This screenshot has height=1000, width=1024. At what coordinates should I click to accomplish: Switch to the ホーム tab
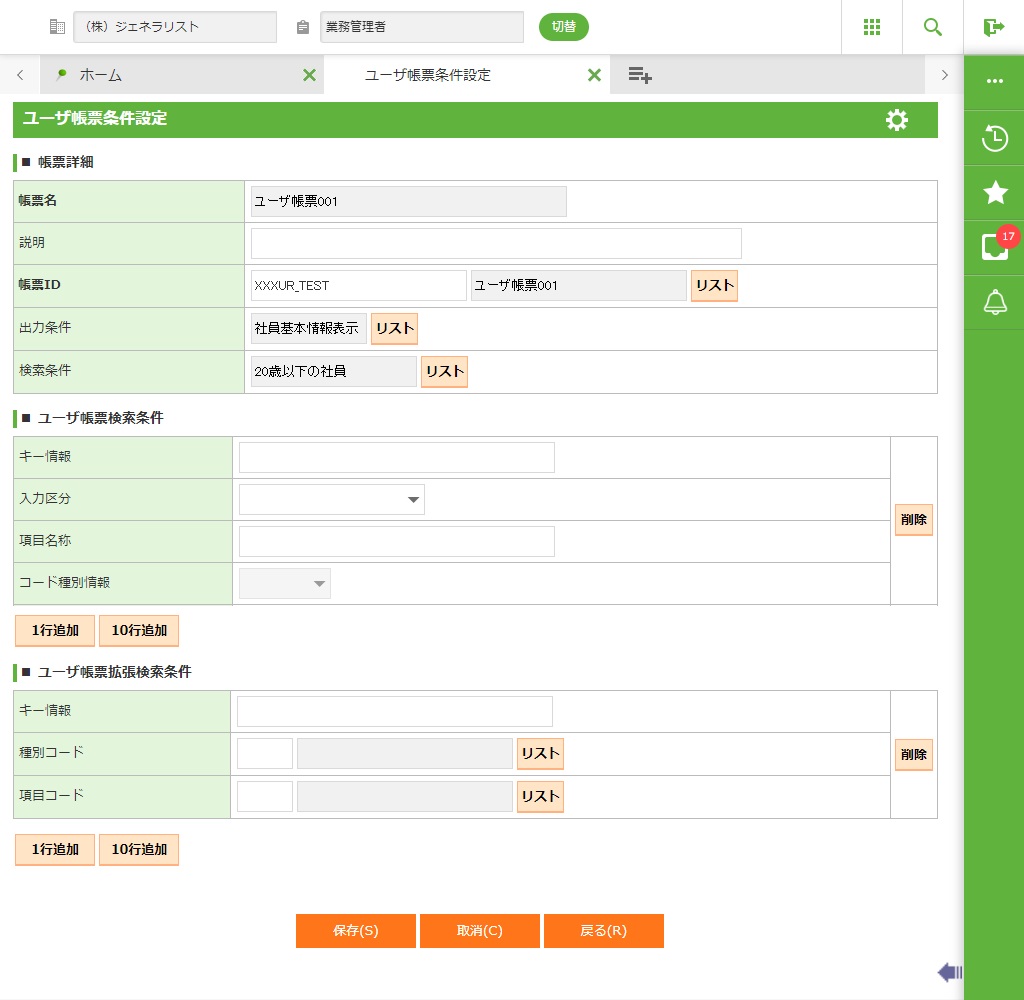100,75
